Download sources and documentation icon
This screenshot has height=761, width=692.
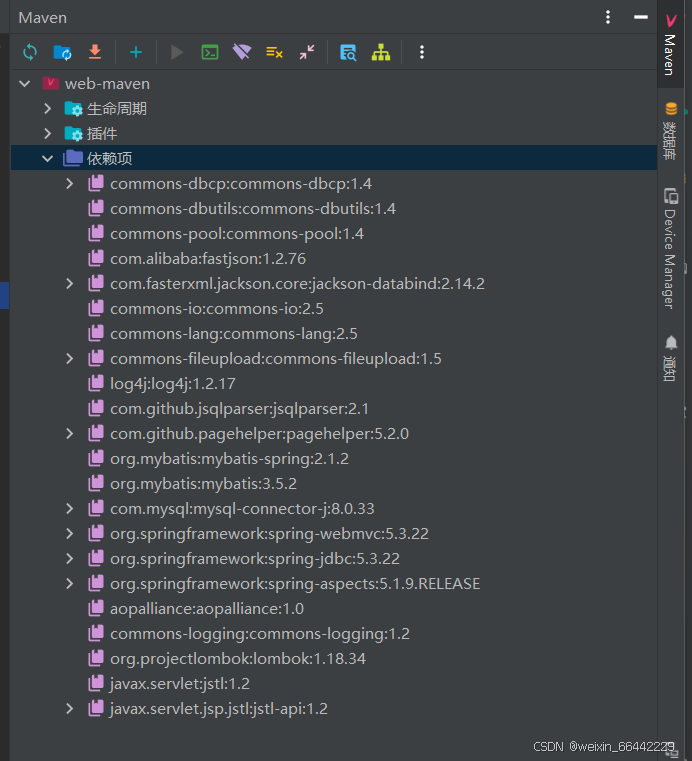pyautogui.click(x=95, y=52)
